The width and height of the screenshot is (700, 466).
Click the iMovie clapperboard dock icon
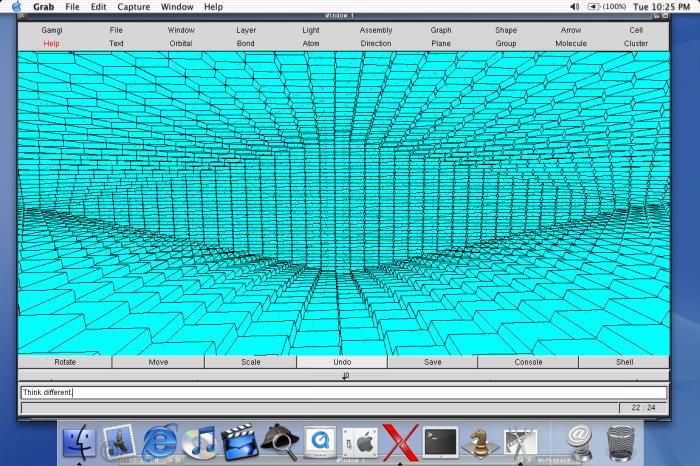click(x=240, y=441)
